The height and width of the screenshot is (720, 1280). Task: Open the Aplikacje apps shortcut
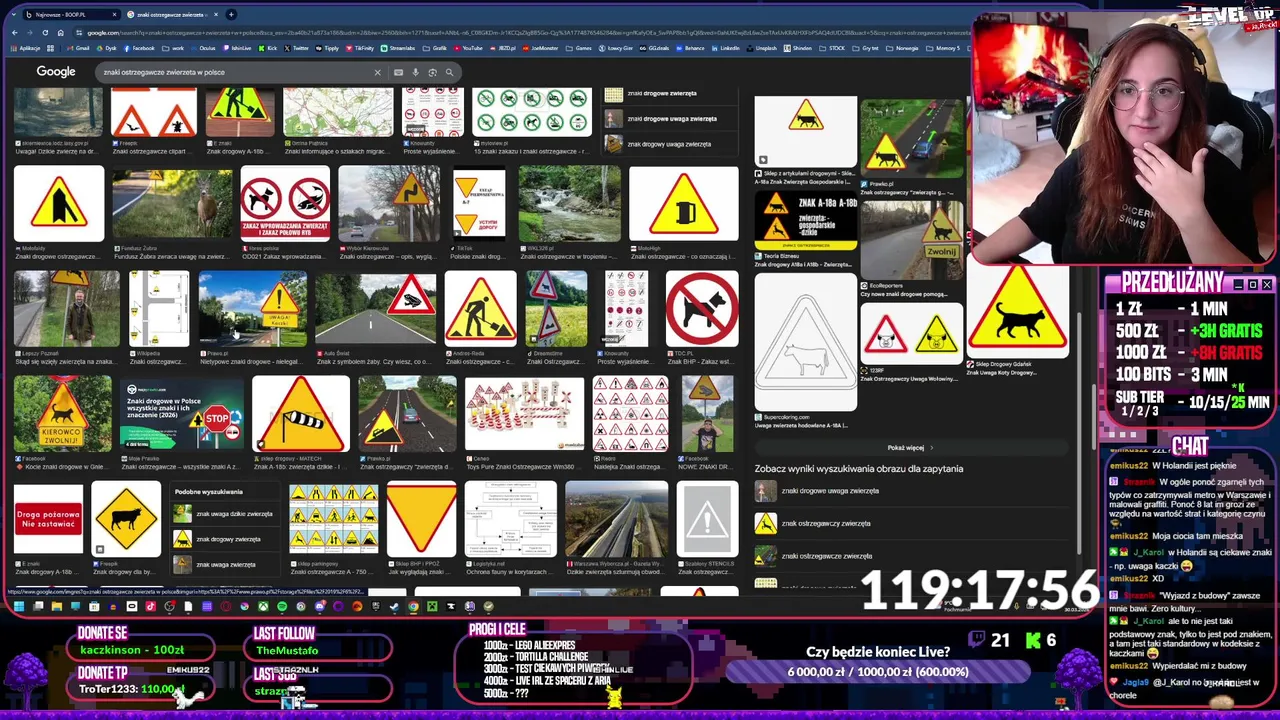tap(26, 48)
